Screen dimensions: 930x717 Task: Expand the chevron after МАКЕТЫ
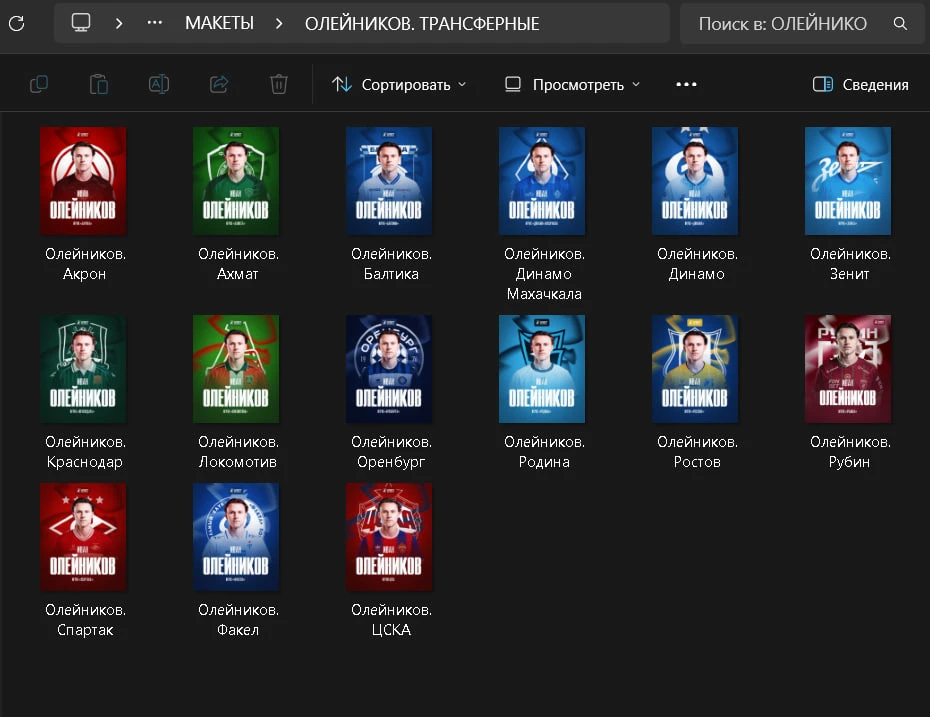pyautogui.click(x=279, y=23)
